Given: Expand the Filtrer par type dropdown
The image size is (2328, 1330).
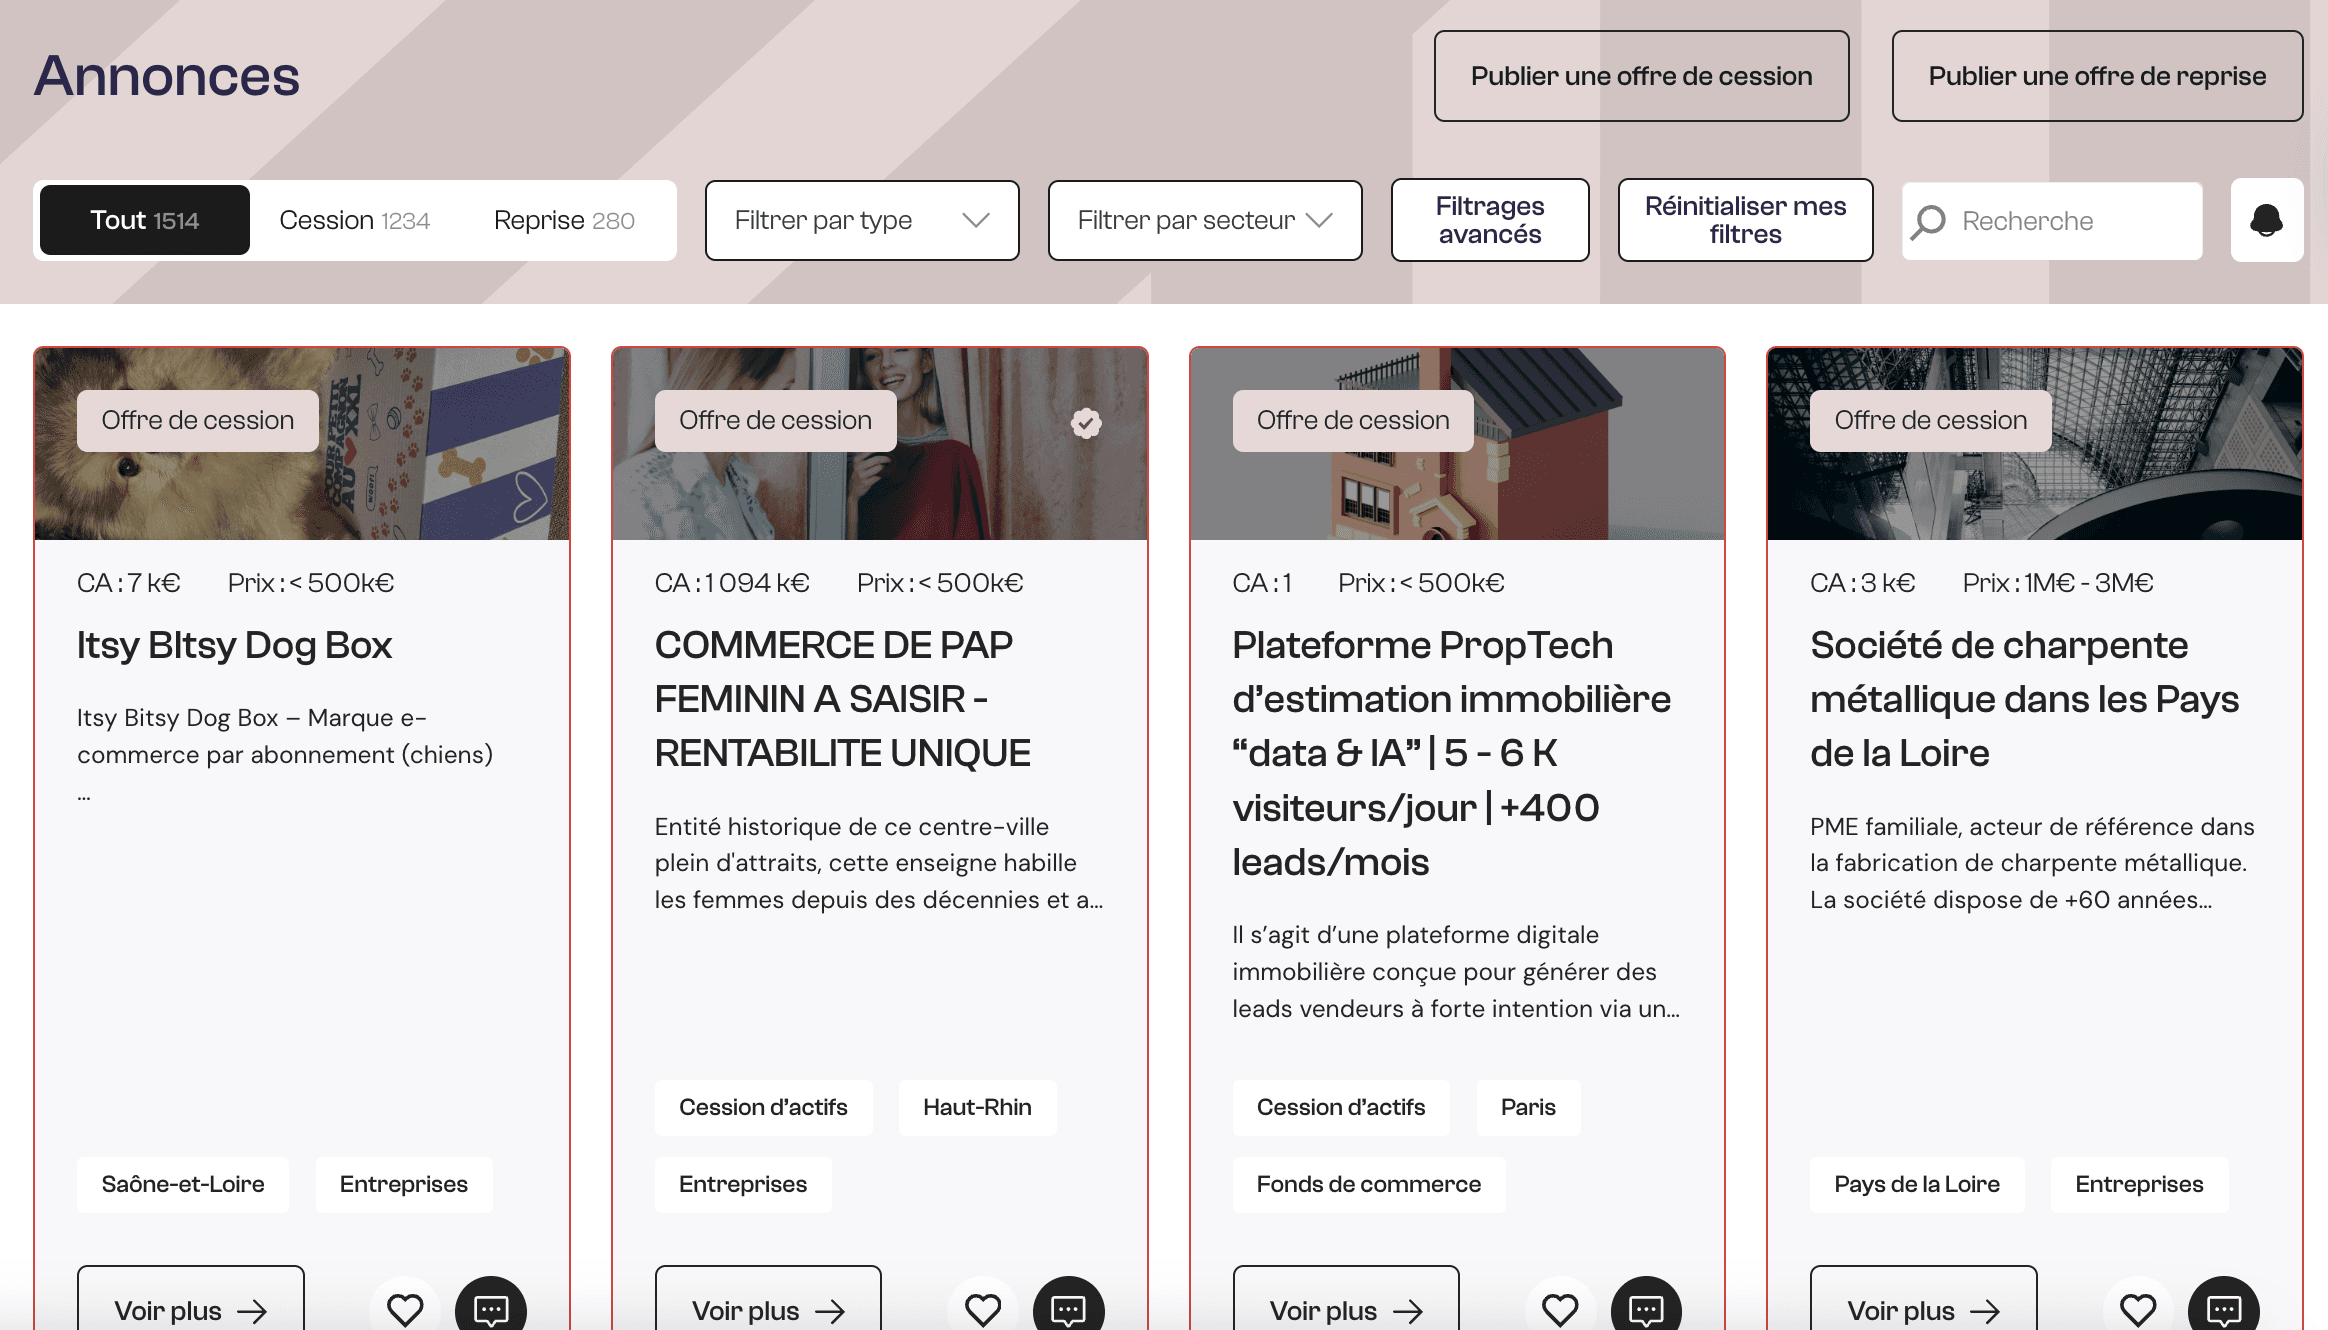Looking at the screenshot, I should click(x=861, y=220).
